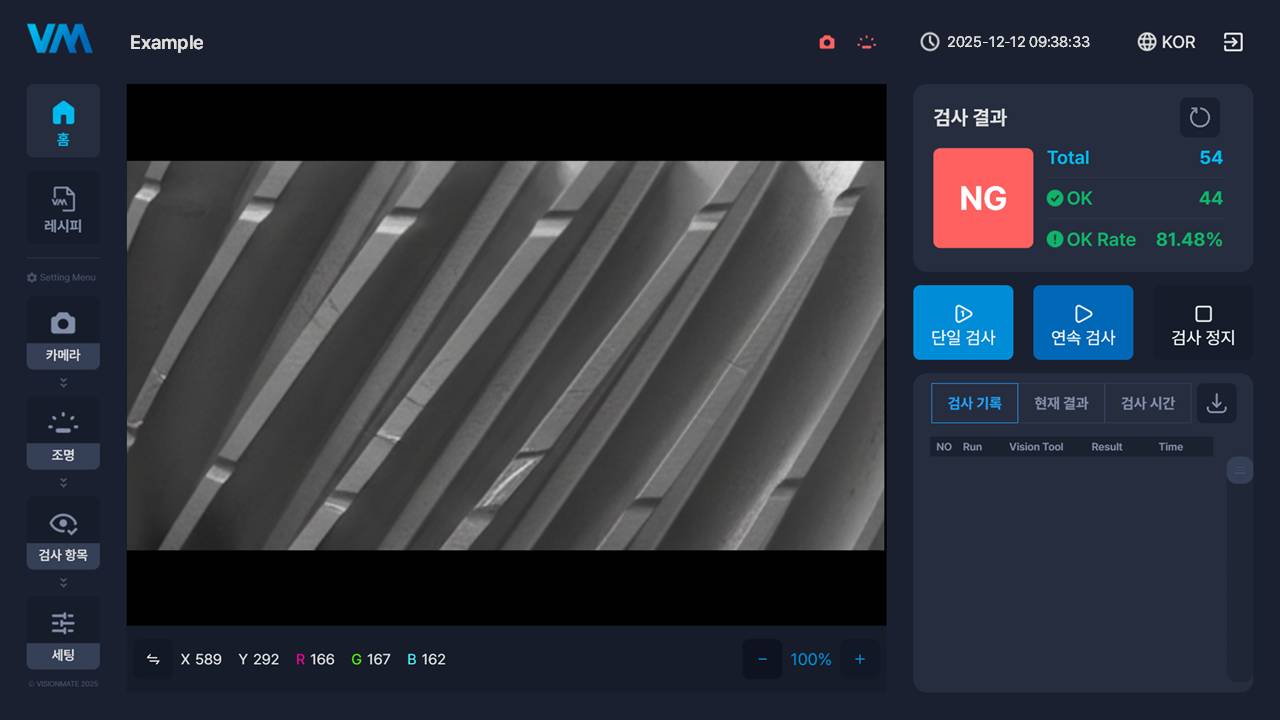This screenshot has height=720, width=1280.
Task: Download the inspection log
Action: click(x=1216, y=403)
